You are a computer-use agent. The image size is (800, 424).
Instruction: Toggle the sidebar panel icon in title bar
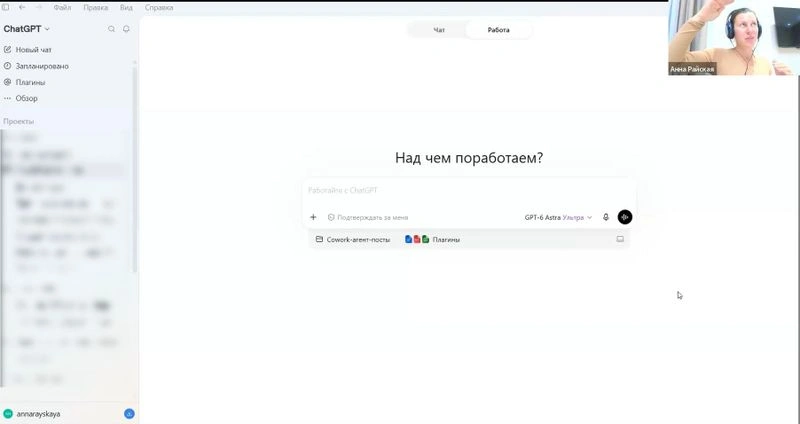pos(6,8)
